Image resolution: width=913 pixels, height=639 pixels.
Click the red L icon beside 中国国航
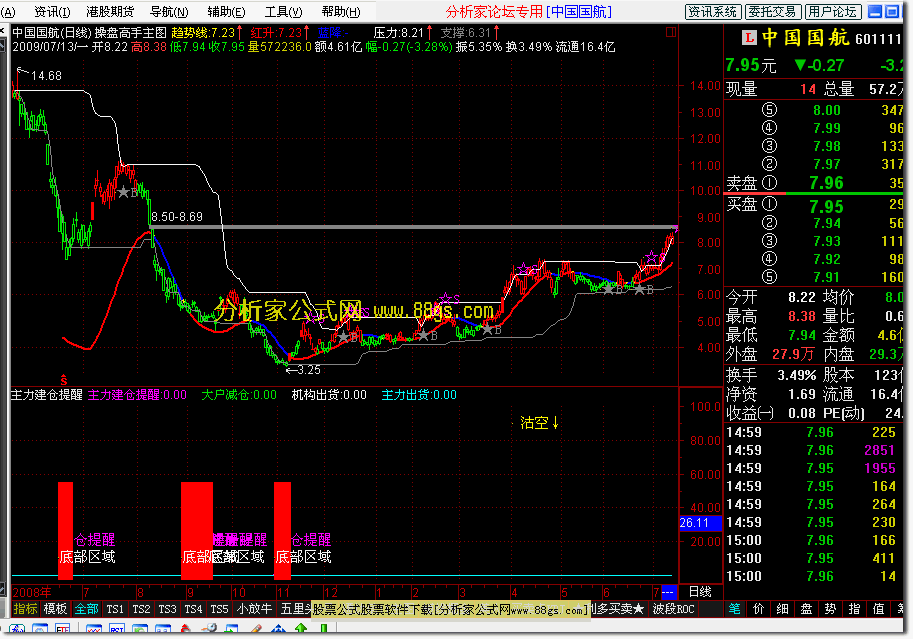click(749, 38)
